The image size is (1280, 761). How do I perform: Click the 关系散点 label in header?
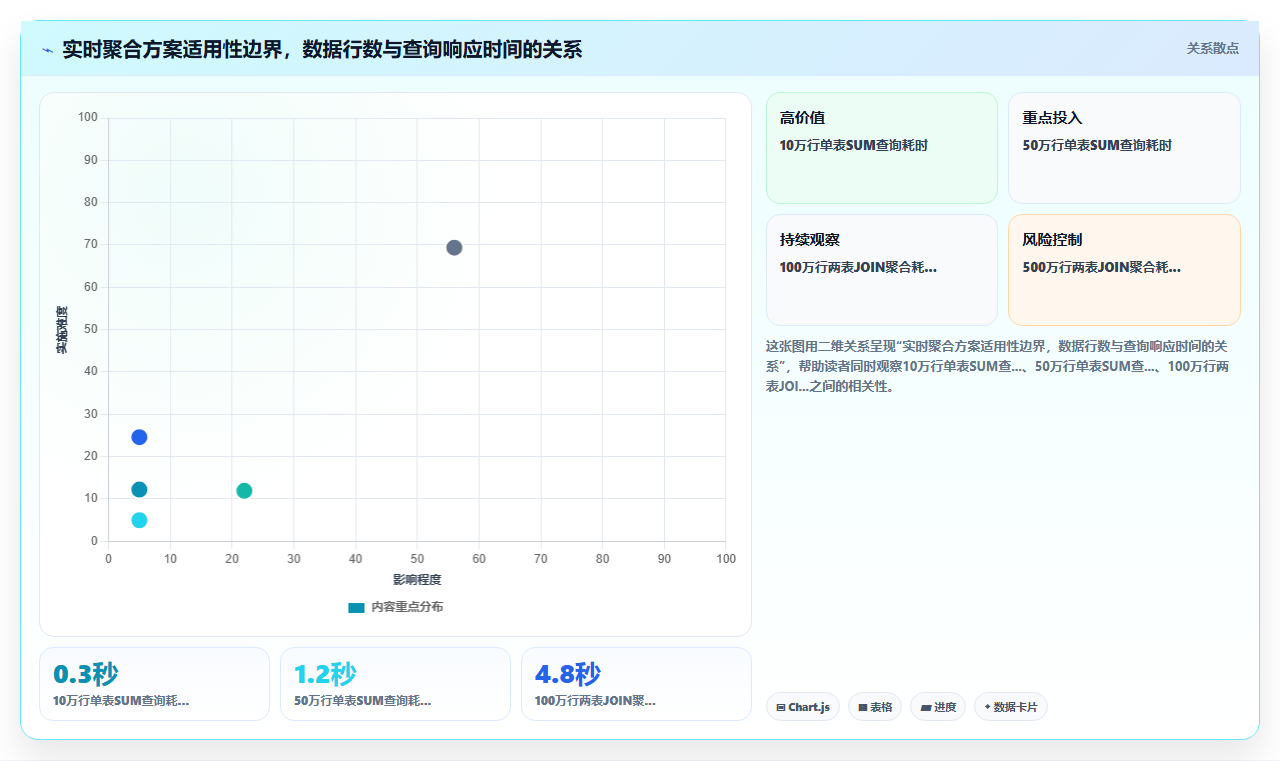pos(1212,48)
